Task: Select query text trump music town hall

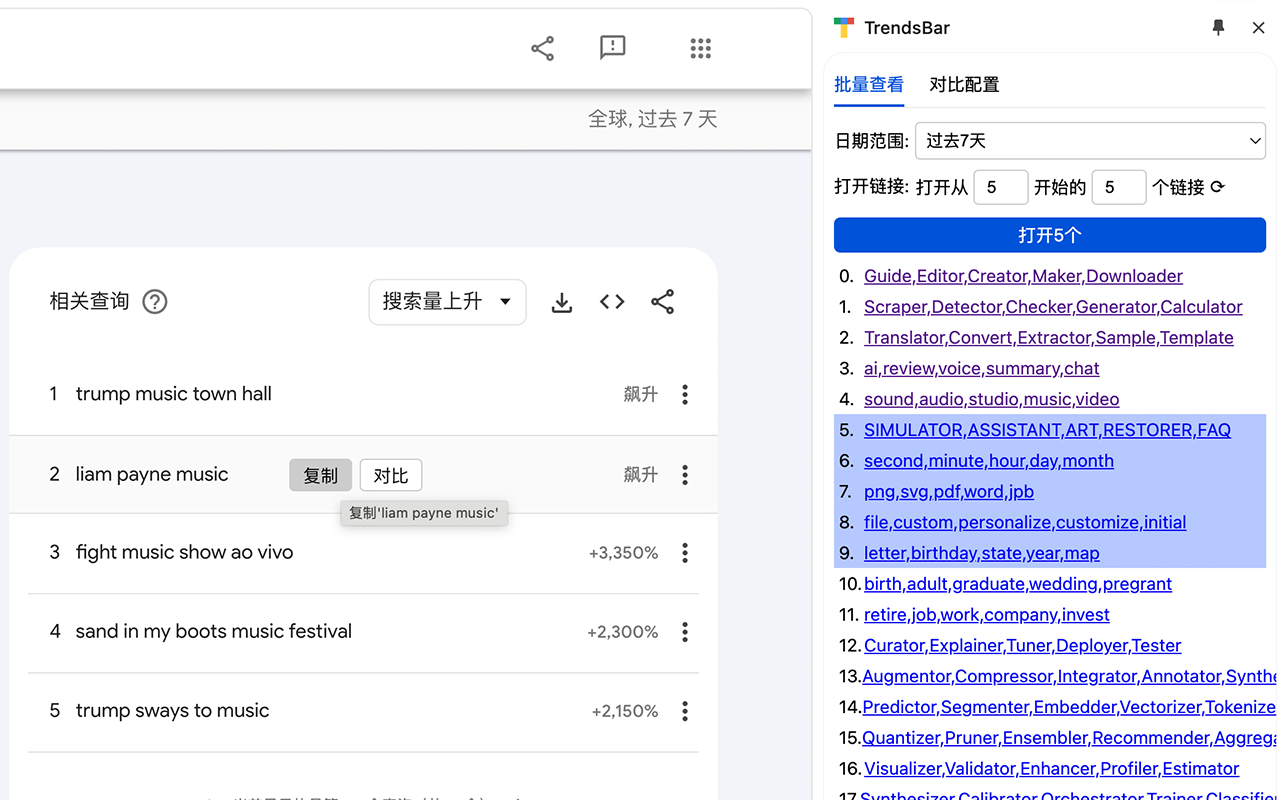Action: [174, 394]
